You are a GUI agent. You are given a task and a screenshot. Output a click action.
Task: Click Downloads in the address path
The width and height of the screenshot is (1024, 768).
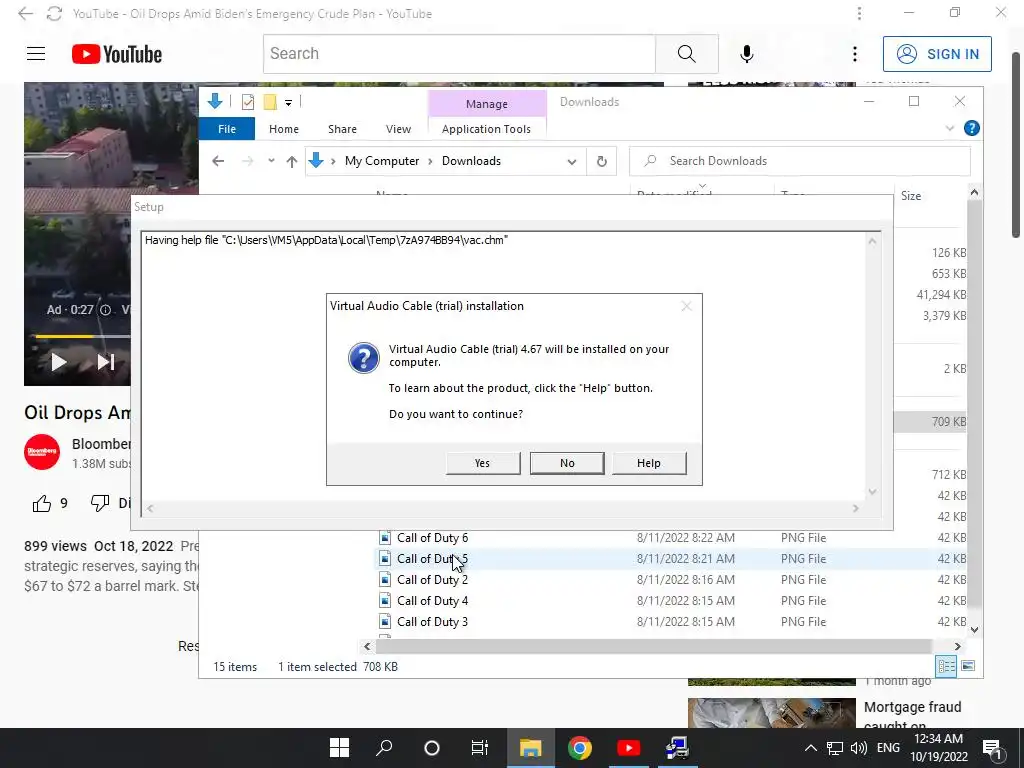click(x=472, y=161)
